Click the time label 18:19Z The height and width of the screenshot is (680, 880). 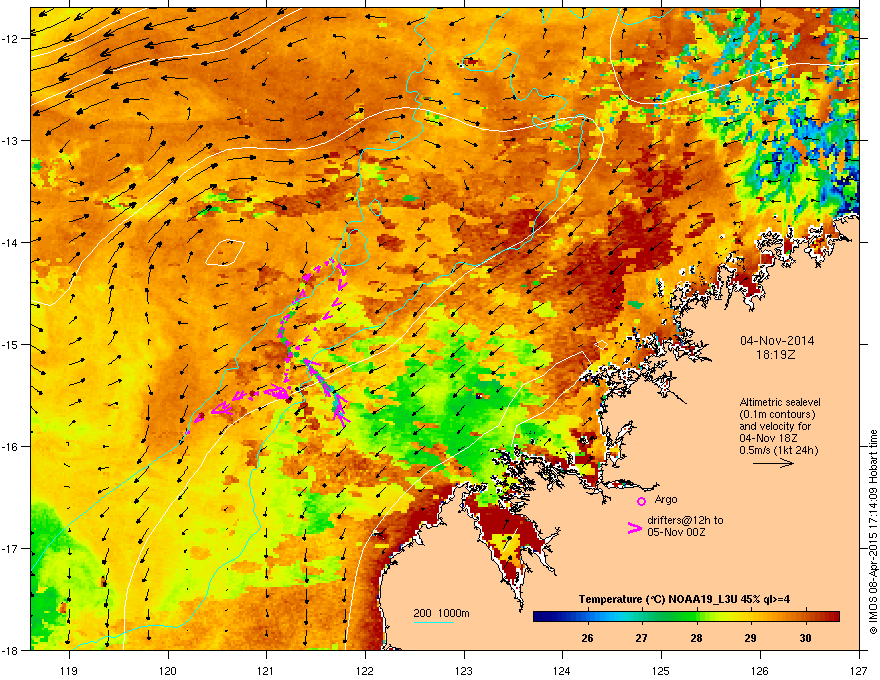(x=776, y=355)
